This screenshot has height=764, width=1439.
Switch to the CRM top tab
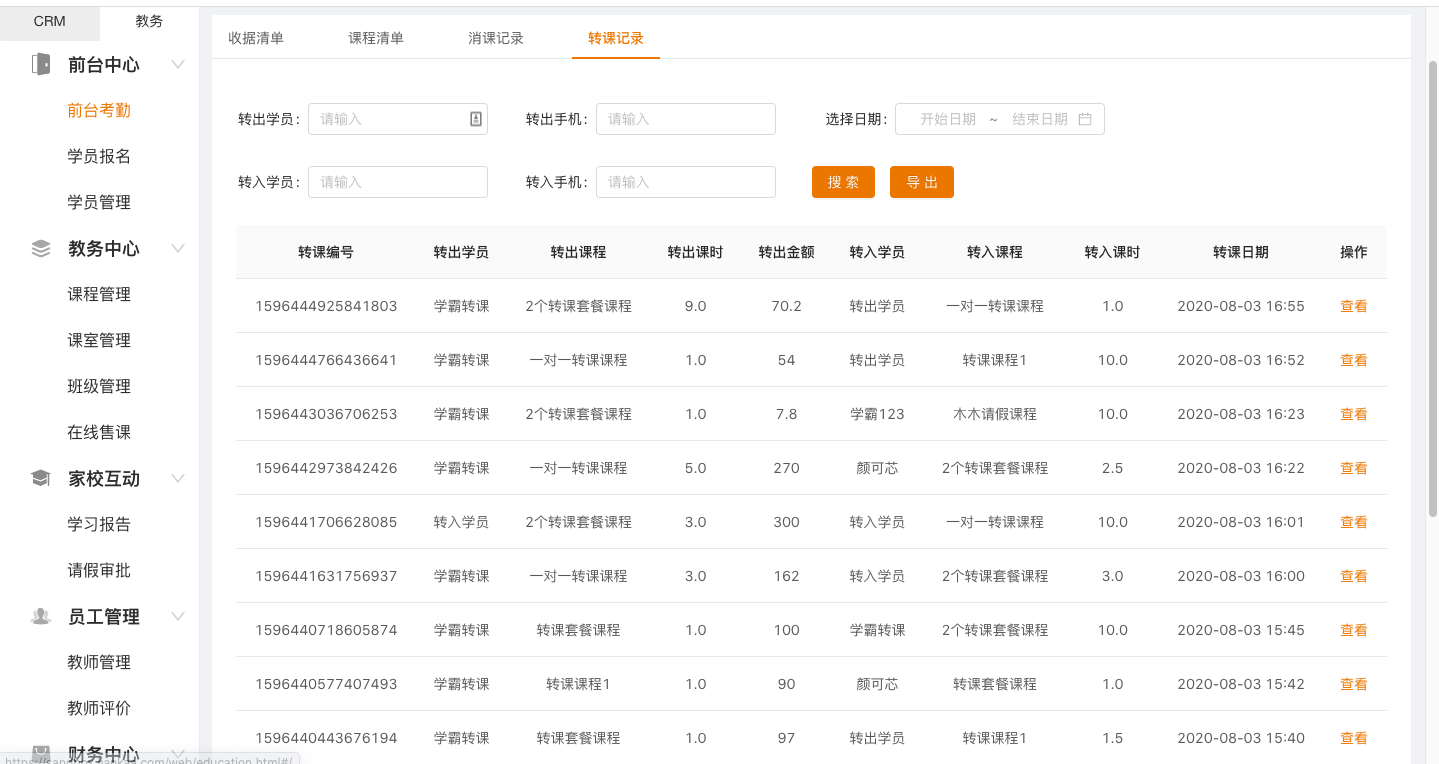click(50, 21)
